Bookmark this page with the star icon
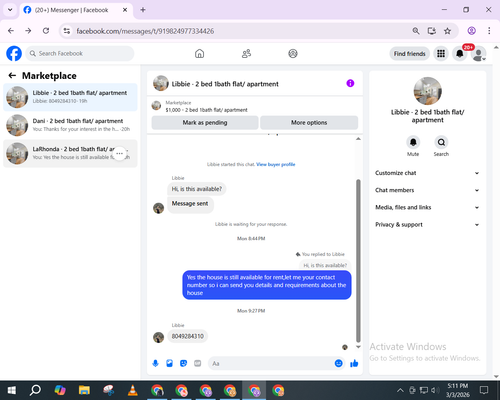This screenshot has height=400, width=500. pyautogui.click(x=447, y=31)
